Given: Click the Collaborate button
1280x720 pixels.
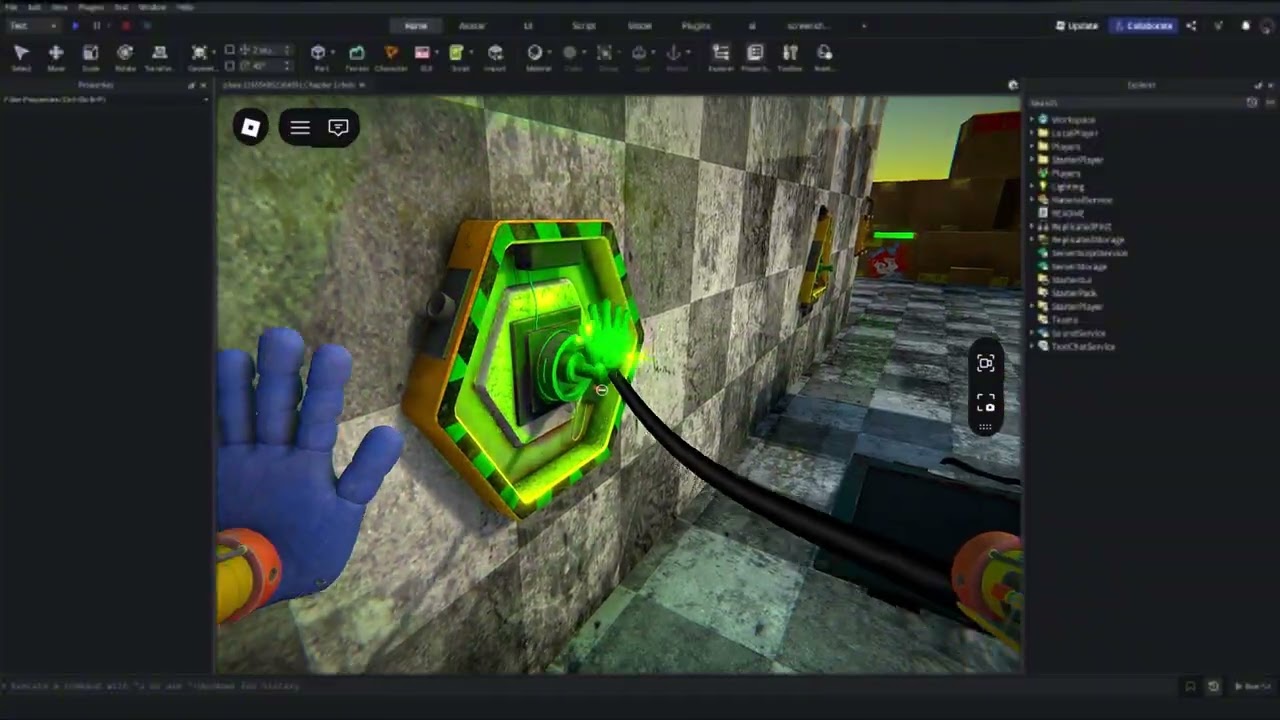Looking at the screenshot, I should [1144, 26].
